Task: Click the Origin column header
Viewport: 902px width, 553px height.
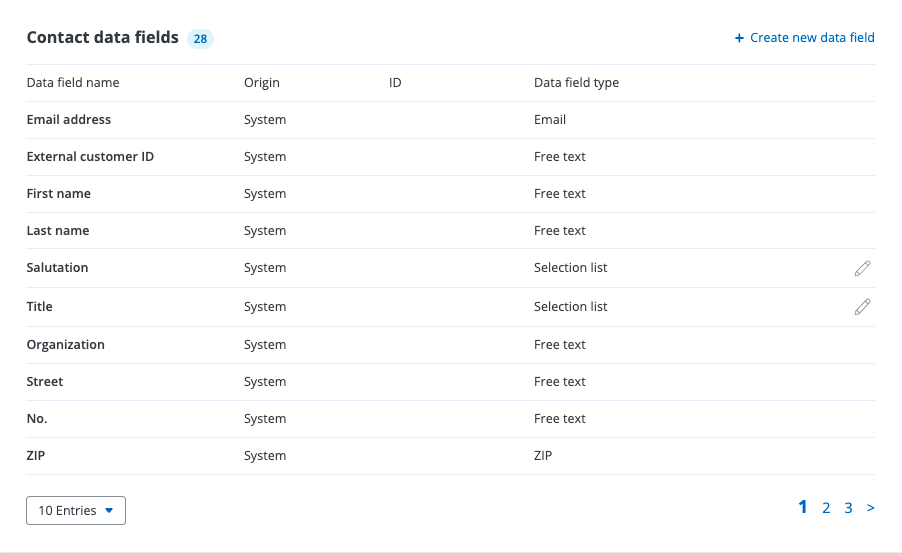Action: tap(262, 83)
